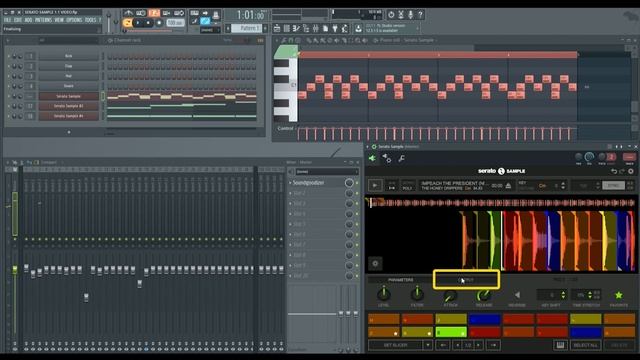Click the power-shaped icon in top toolbar

[x=391, y=15]
